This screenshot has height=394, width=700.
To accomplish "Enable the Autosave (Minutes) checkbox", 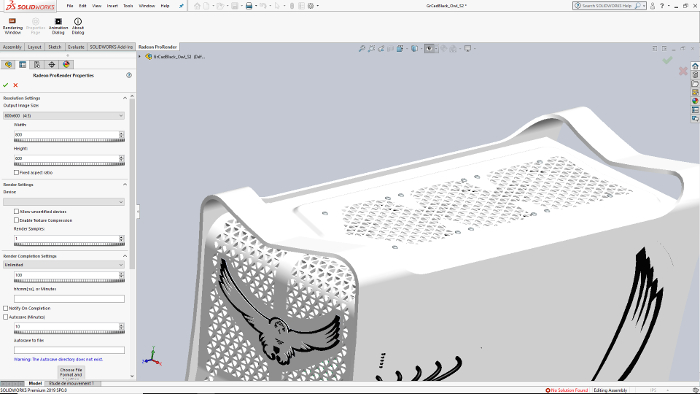I will (6, 317).
